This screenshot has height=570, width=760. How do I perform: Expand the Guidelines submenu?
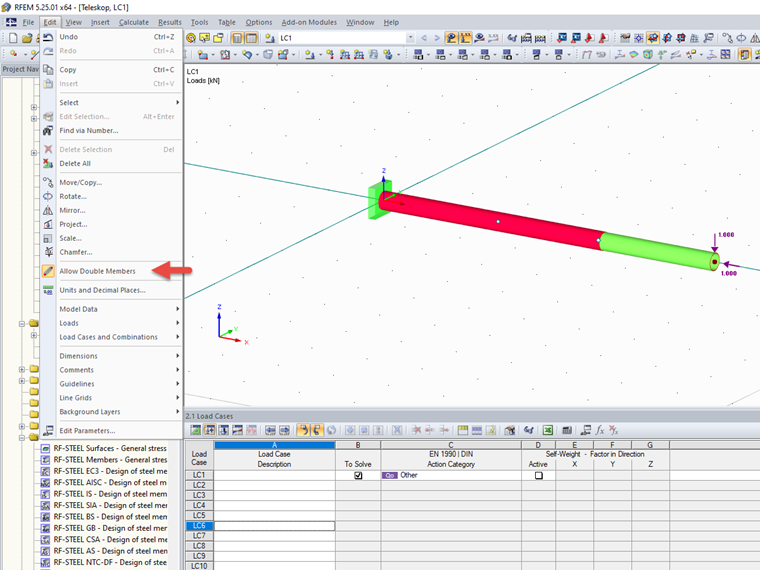click(x=111, y=384)
